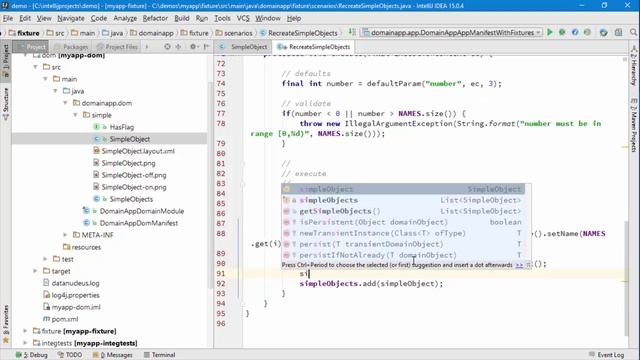This screenshot has width=640, height=360.
Task: Click Run with Coverage icon
Action: (575, 32)
